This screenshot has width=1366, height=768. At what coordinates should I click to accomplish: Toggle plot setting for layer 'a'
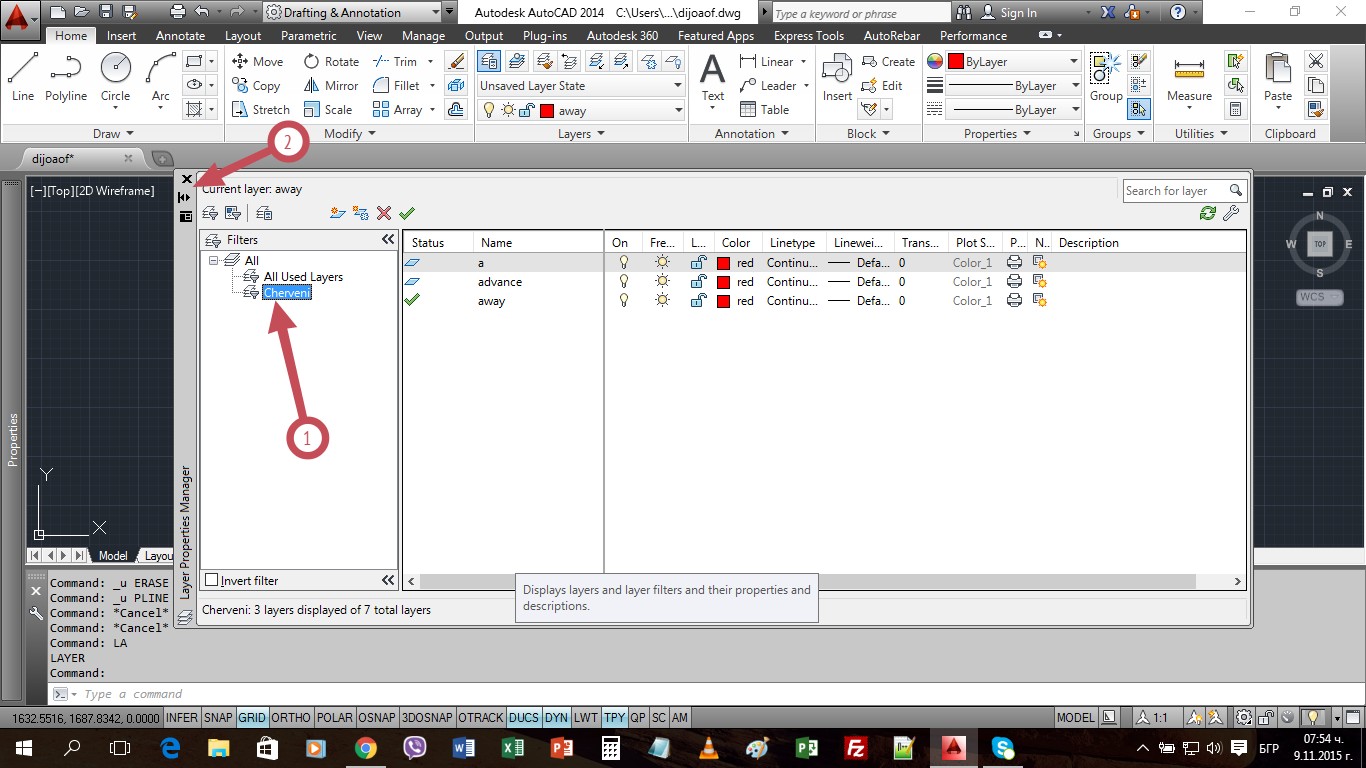point(1014,262)
